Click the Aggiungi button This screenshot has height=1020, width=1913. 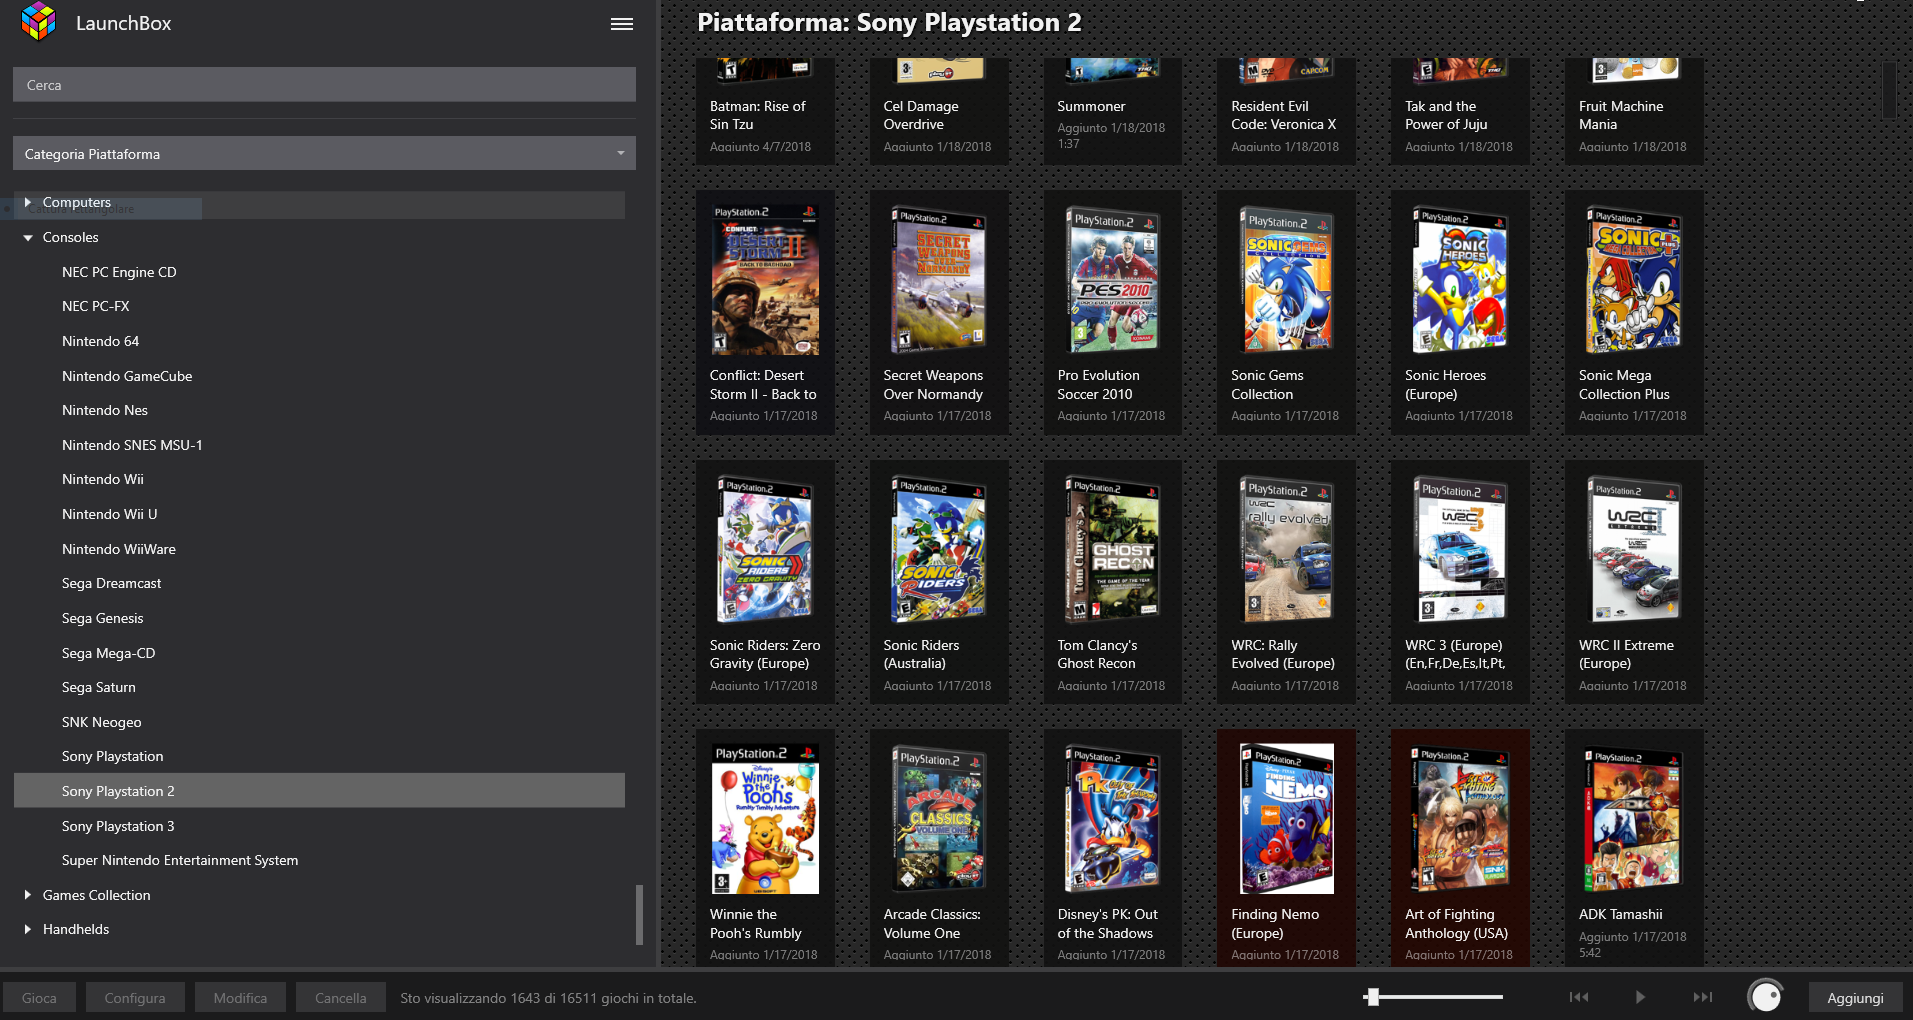coord(1855,997)
